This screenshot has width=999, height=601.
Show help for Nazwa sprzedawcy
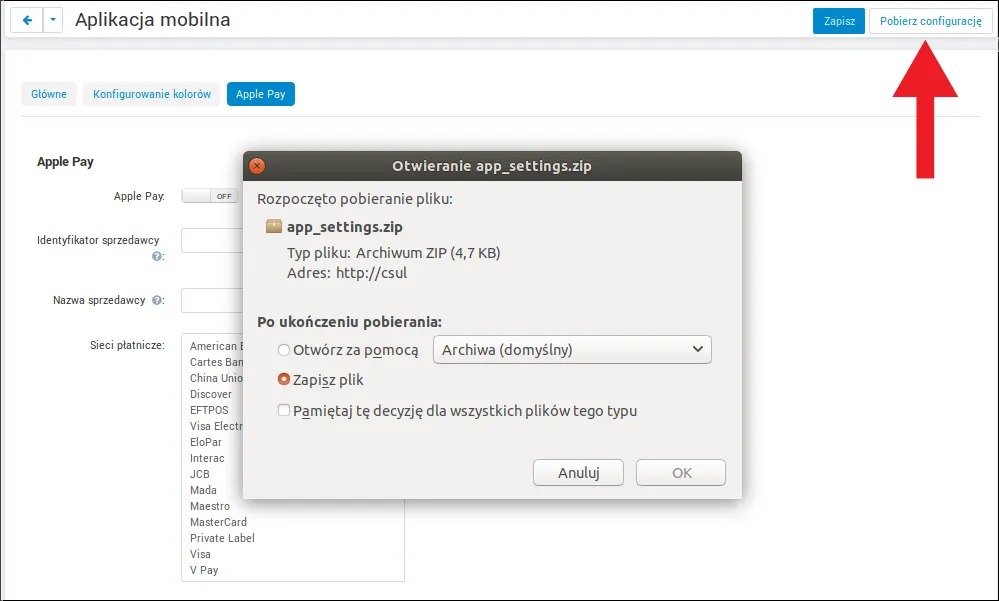157,300
